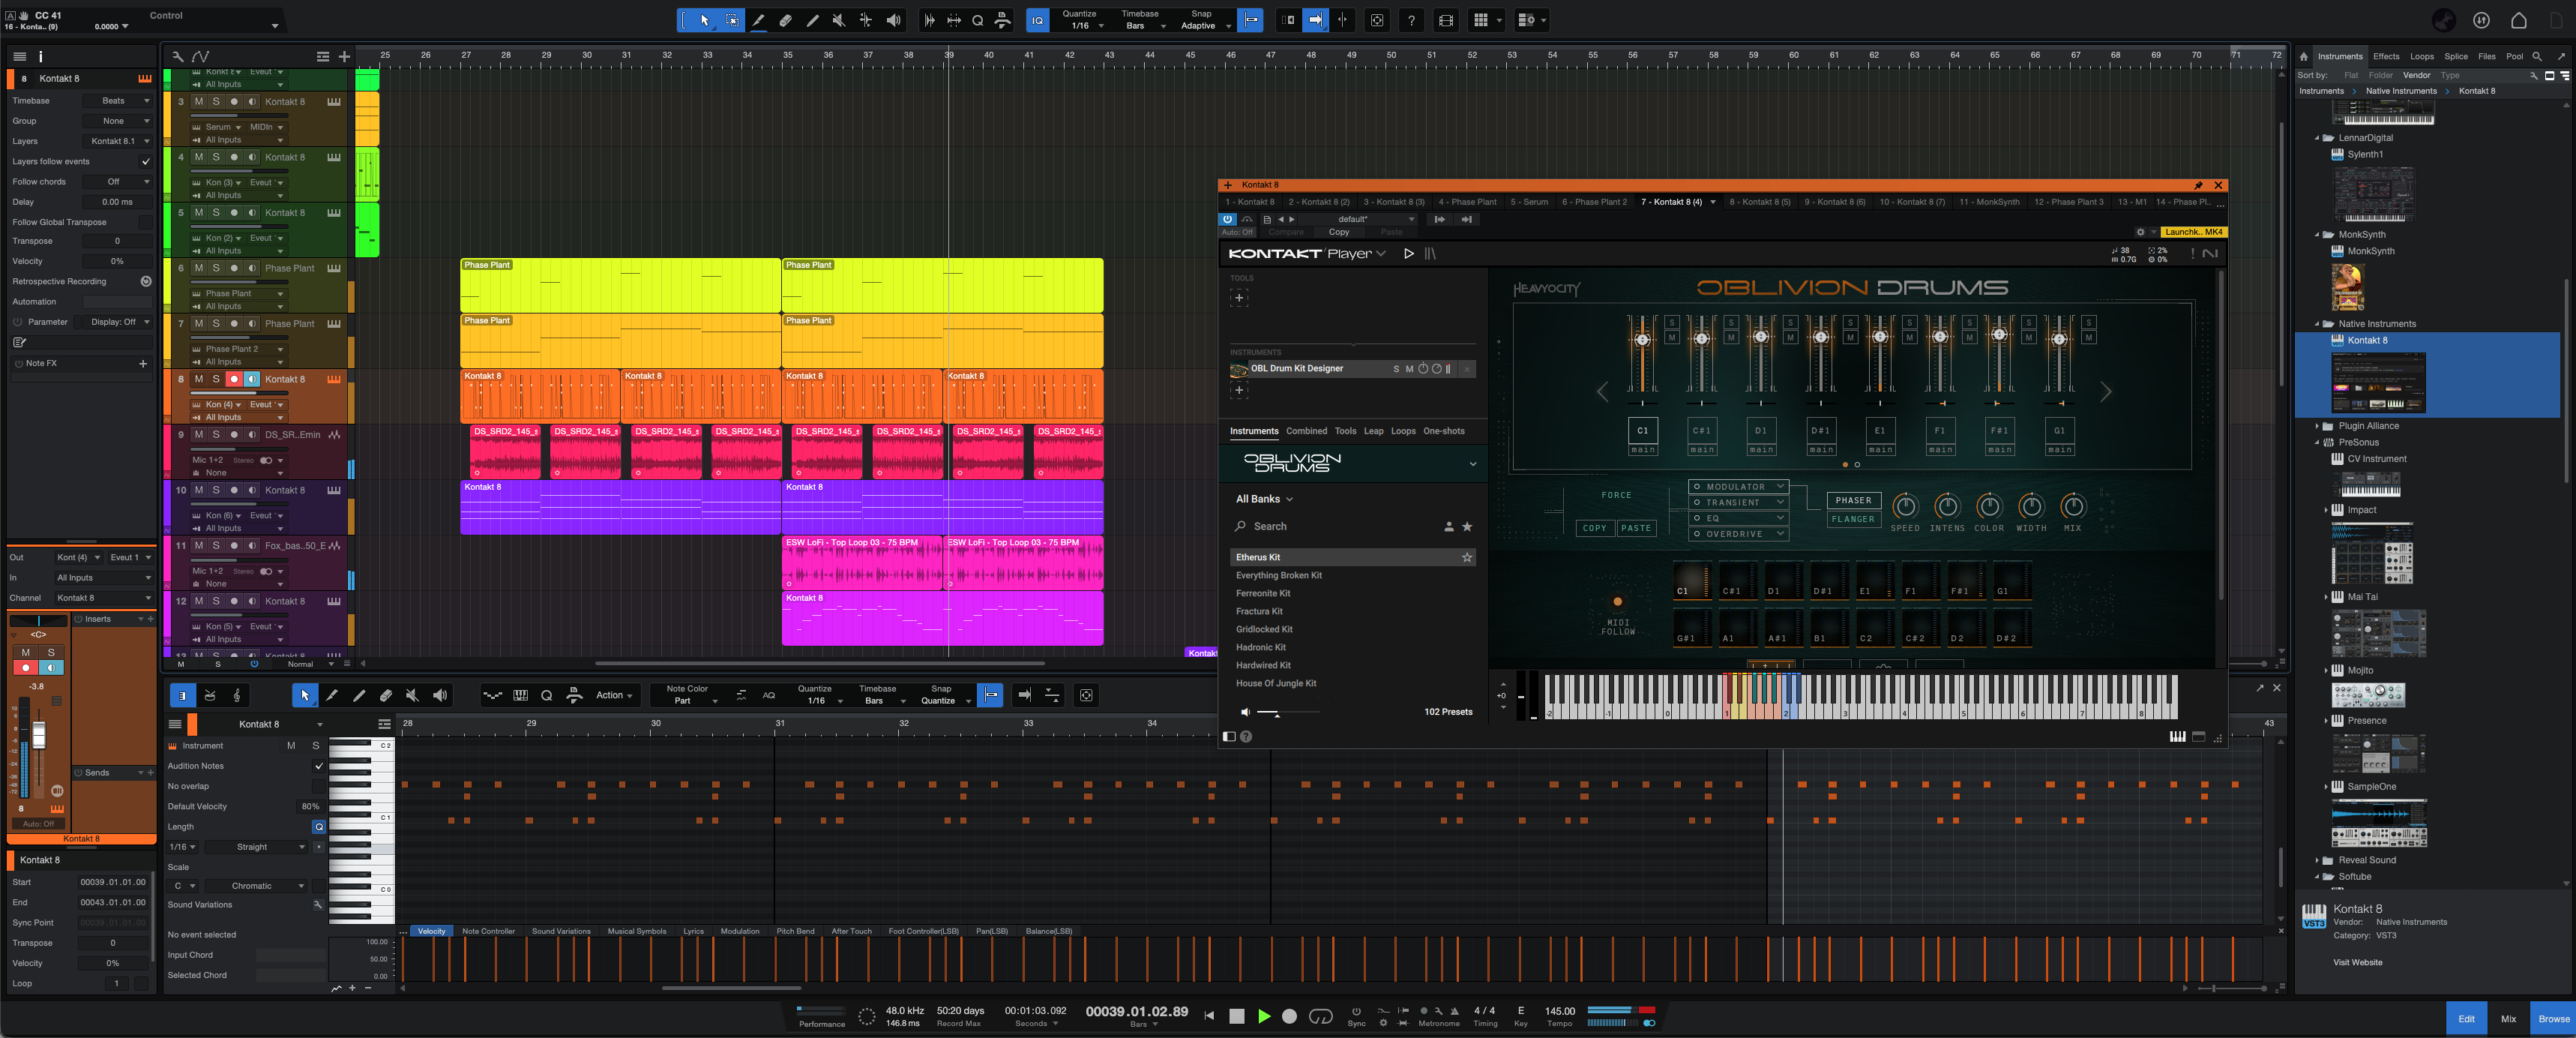Screen dimensions: 2576x1038
Task: Expand the Plugin Alliance folder in browser
Action: pyautogui.click(x=2317, y=426)
